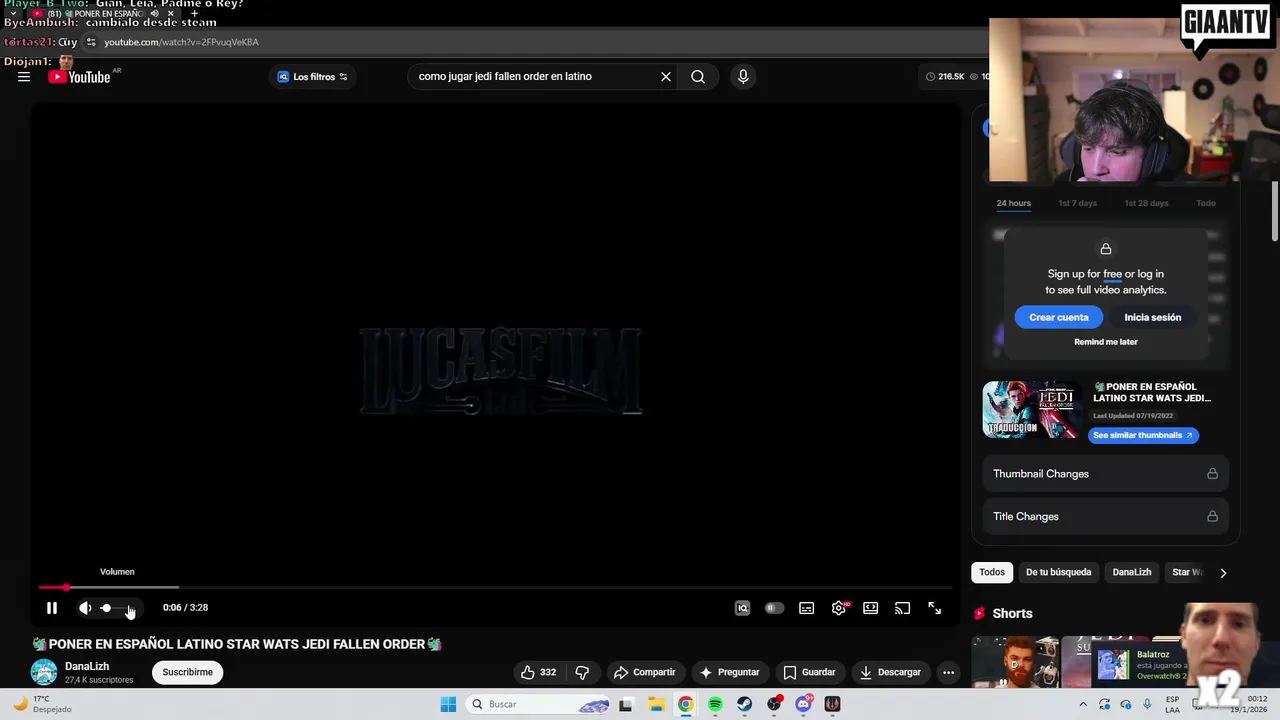This screenshot has width=1280, height=720.
Task: Click the browser address bar URL
Action: 181,42
